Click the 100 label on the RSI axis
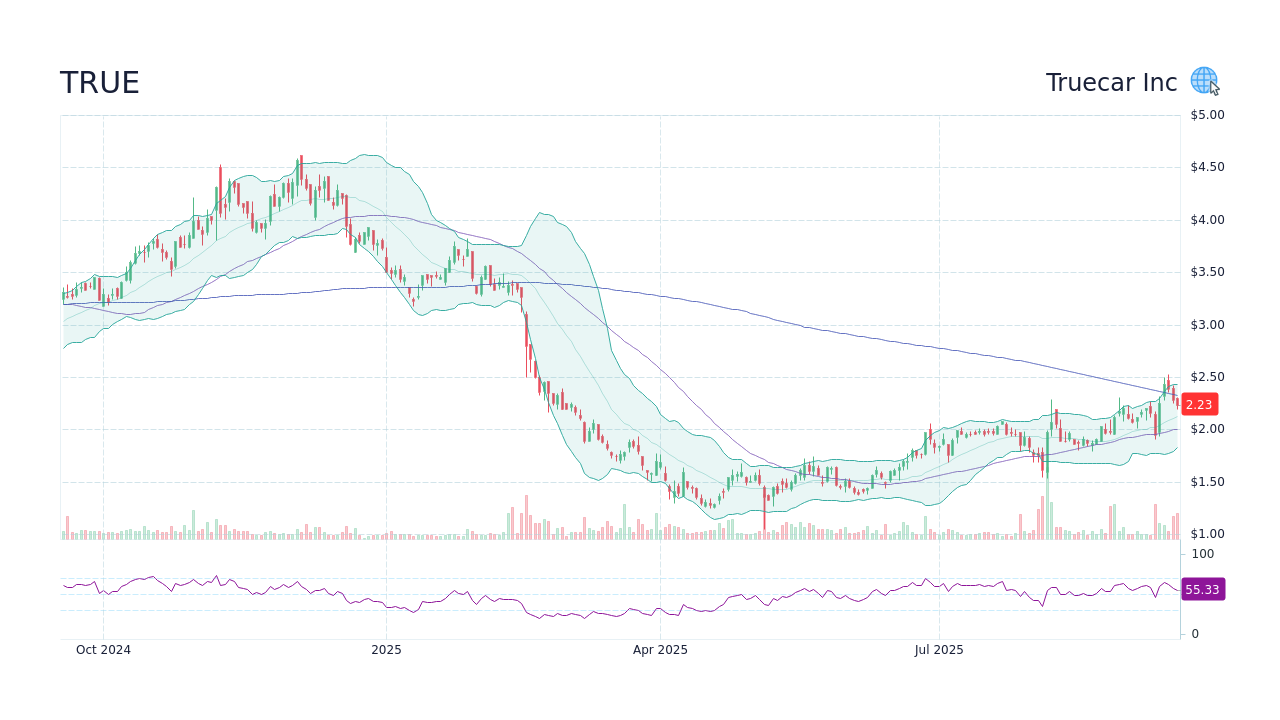Screen dimensions: 1280x720 (x=1201, y=554)
